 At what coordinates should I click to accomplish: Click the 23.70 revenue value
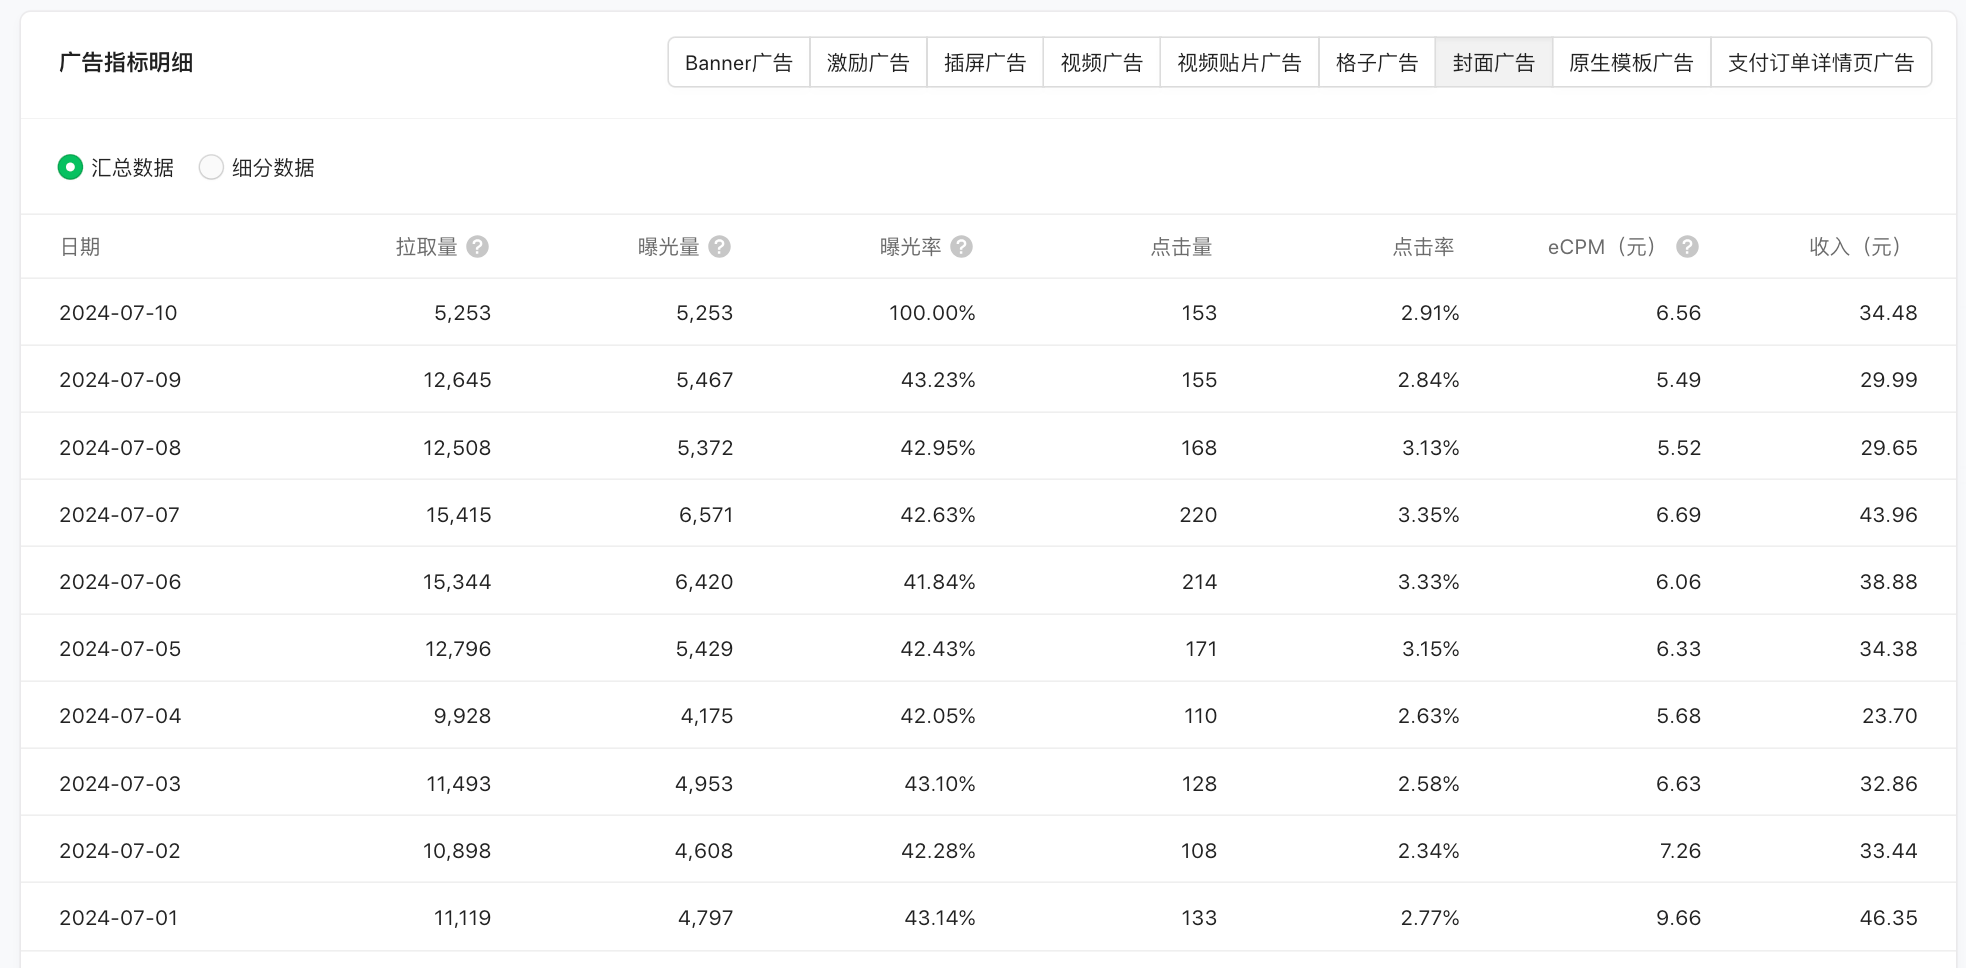1890,716
